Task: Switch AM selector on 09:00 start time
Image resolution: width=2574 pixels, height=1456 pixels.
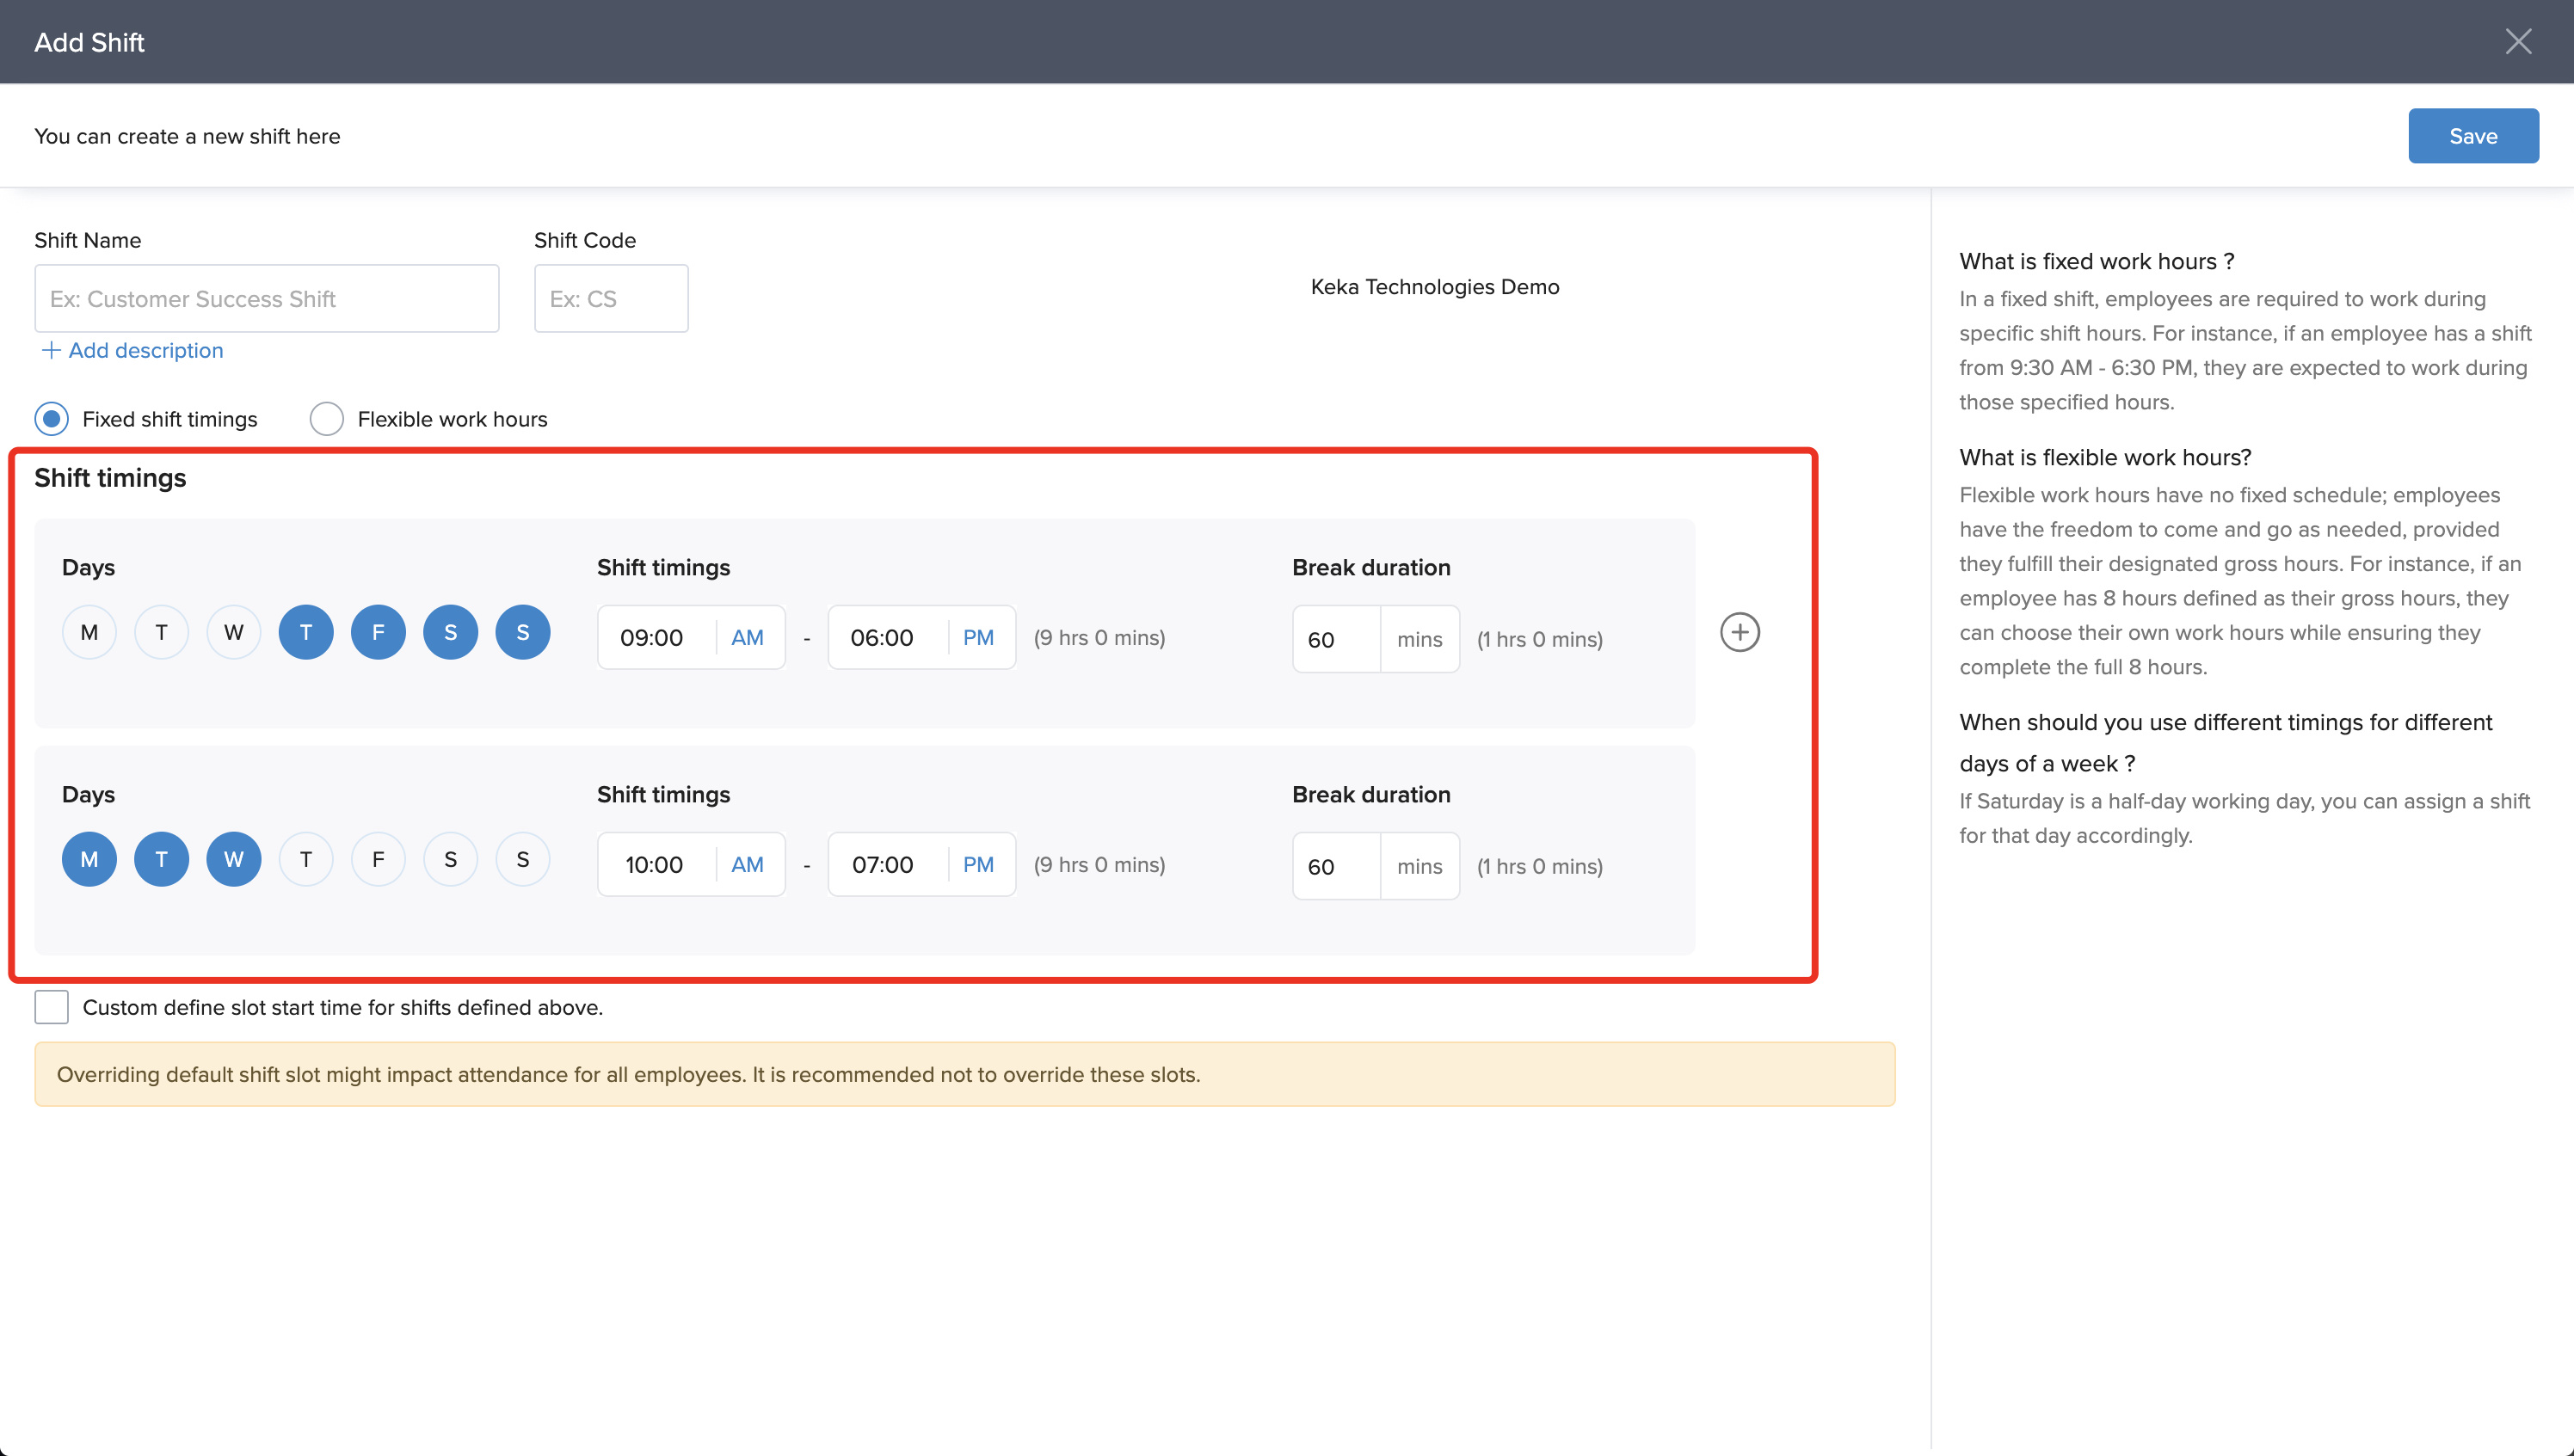Action: pos(747,638)
